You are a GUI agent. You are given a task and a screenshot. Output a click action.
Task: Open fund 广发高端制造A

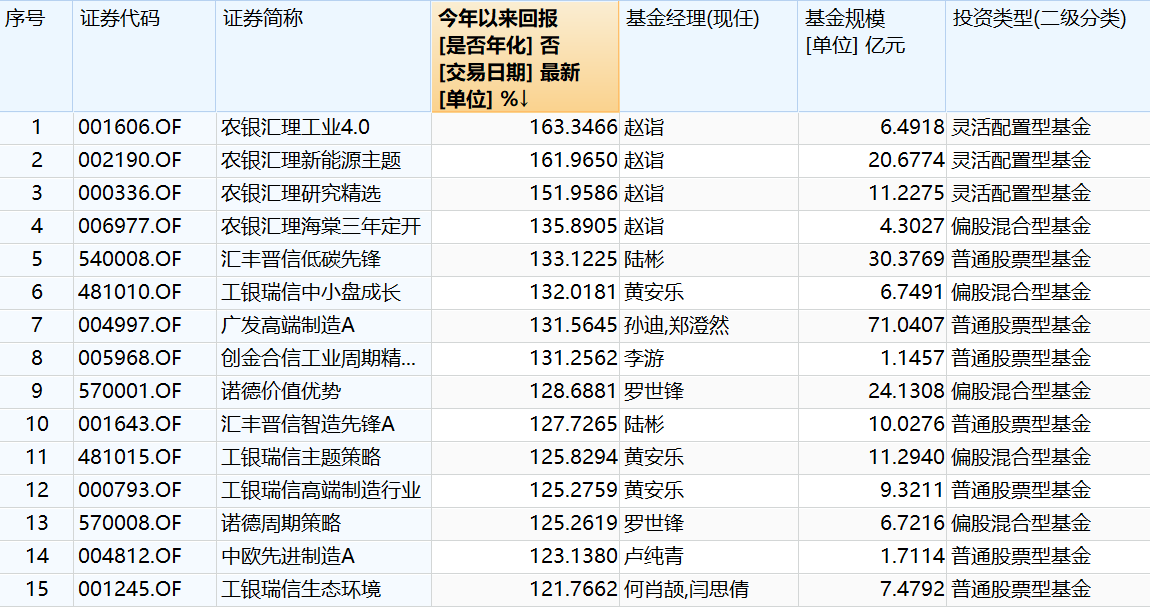click(x=288, y=325)
